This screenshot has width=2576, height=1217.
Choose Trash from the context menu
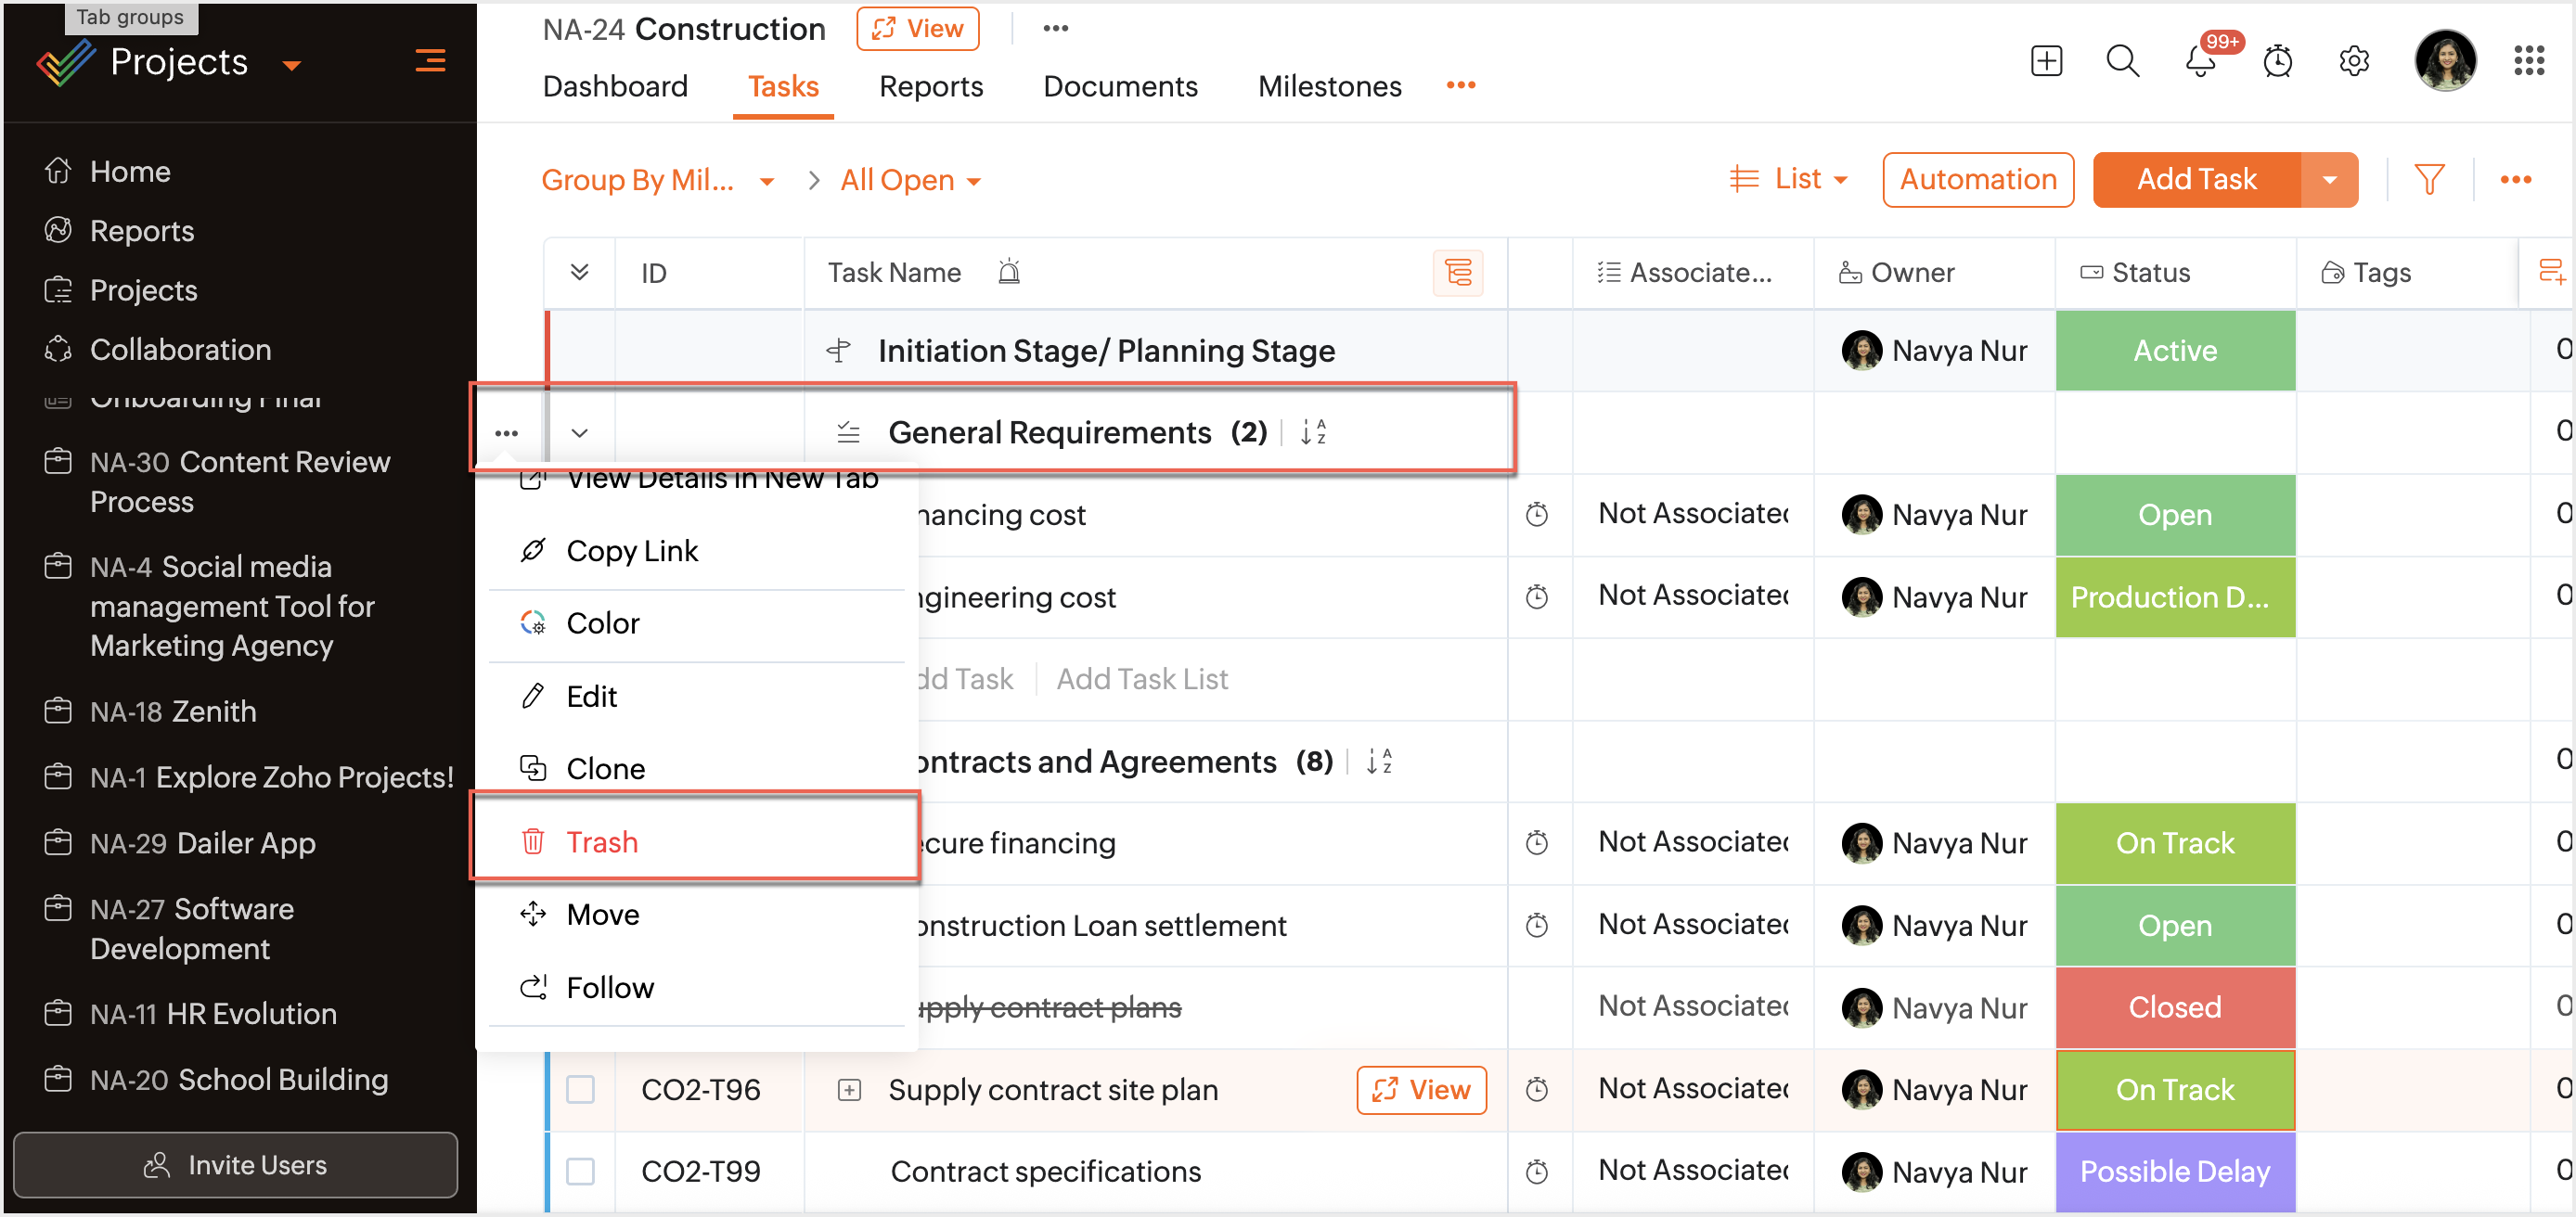[601, 842]
